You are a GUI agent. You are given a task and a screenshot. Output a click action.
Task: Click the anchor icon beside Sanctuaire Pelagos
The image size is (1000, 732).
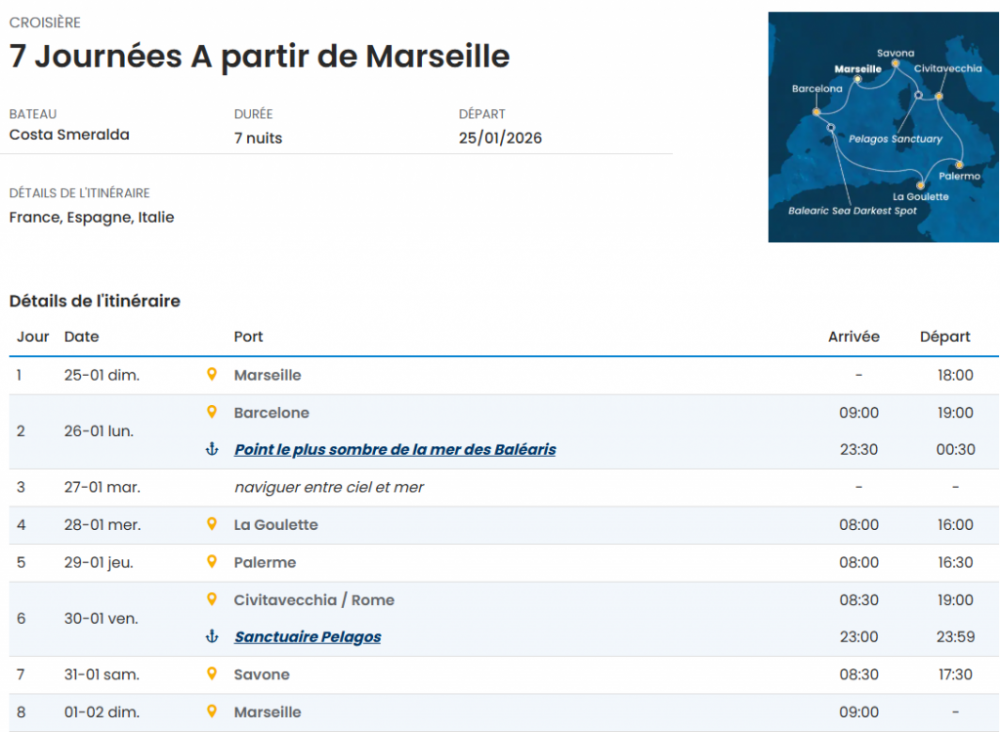211,637
